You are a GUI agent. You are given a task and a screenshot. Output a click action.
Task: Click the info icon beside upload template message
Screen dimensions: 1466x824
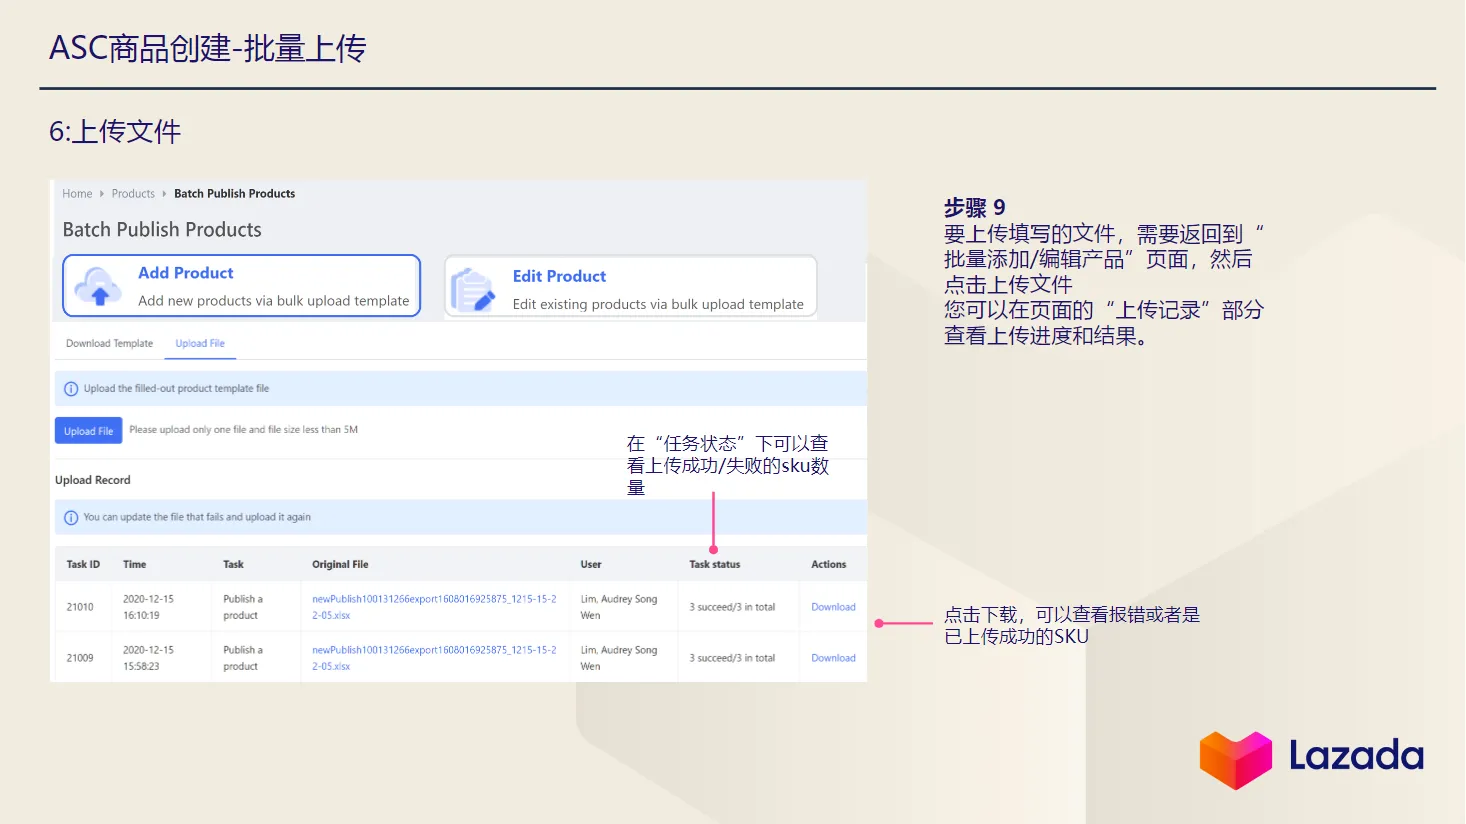point(69,388)
